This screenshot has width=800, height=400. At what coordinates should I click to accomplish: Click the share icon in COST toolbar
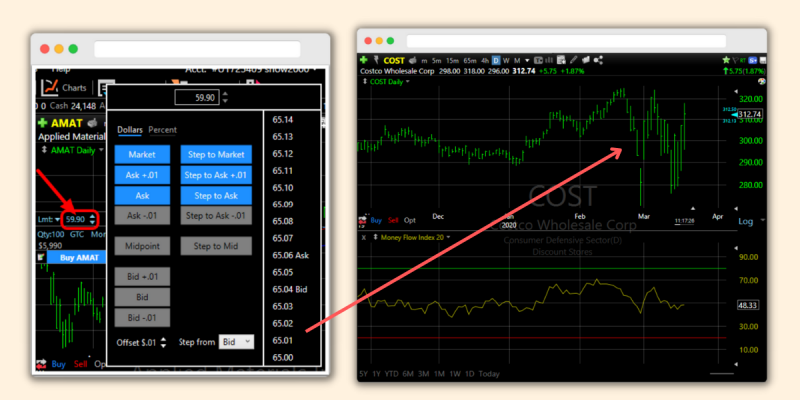pyautogui.click(x=598, y=60)
